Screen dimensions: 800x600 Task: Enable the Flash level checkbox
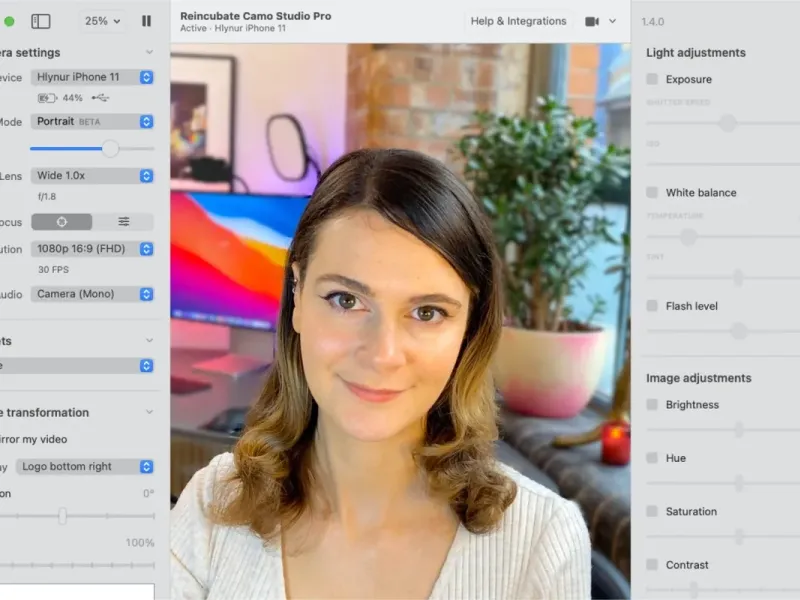(652, 306)
